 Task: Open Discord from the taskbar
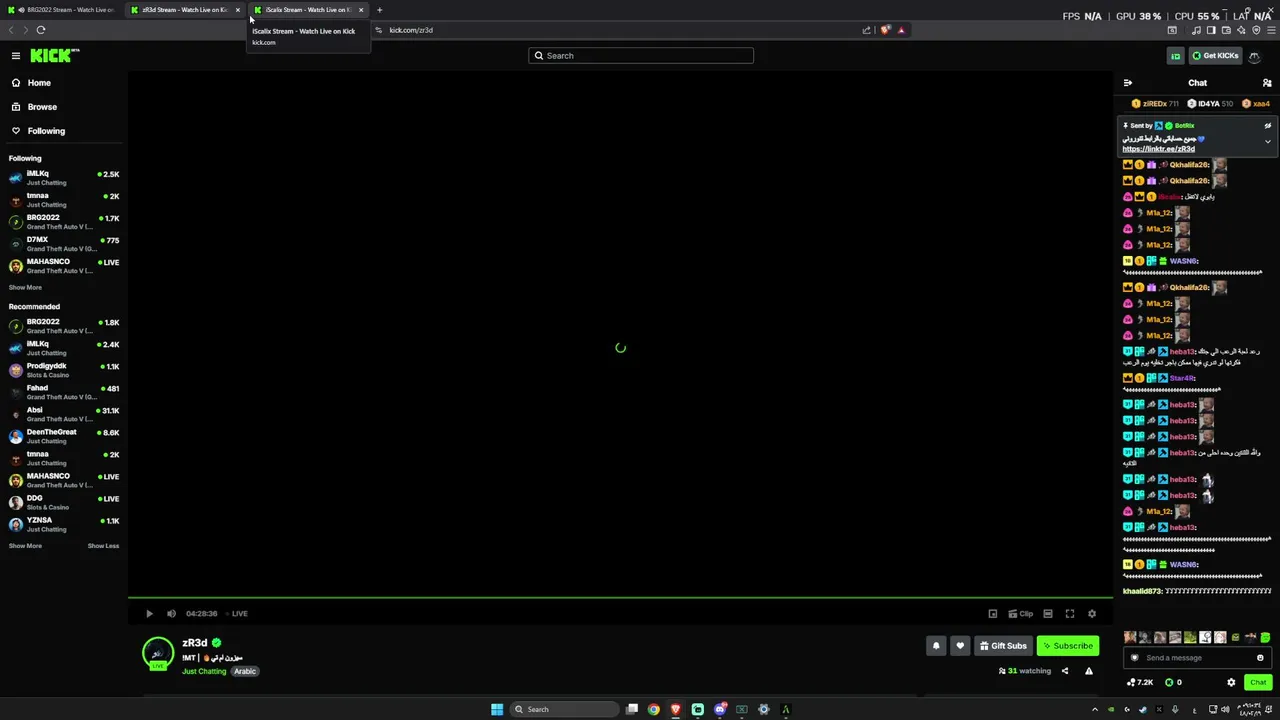click(720, 710)
